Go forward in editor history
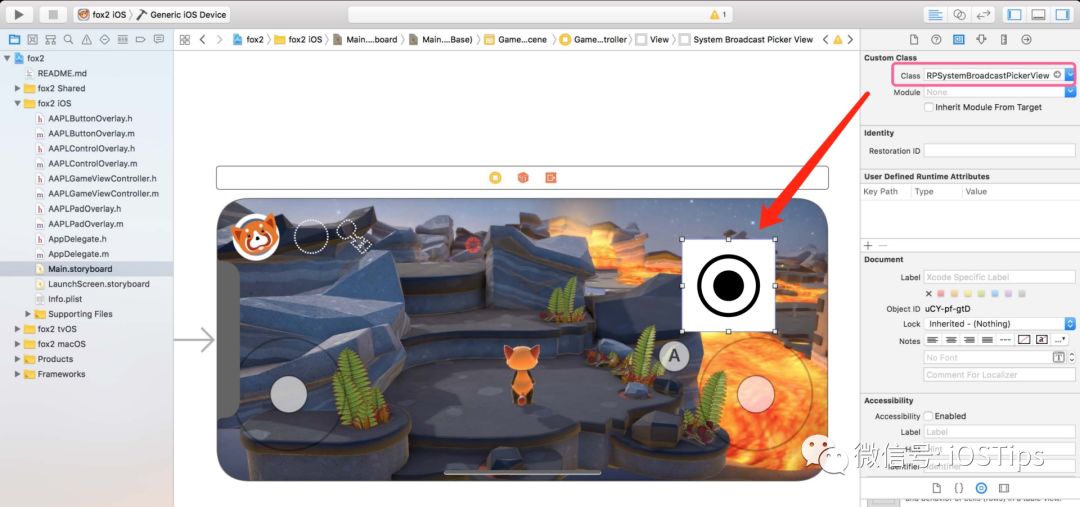Viewport: 1080px width, 507px height. [219, 40]
